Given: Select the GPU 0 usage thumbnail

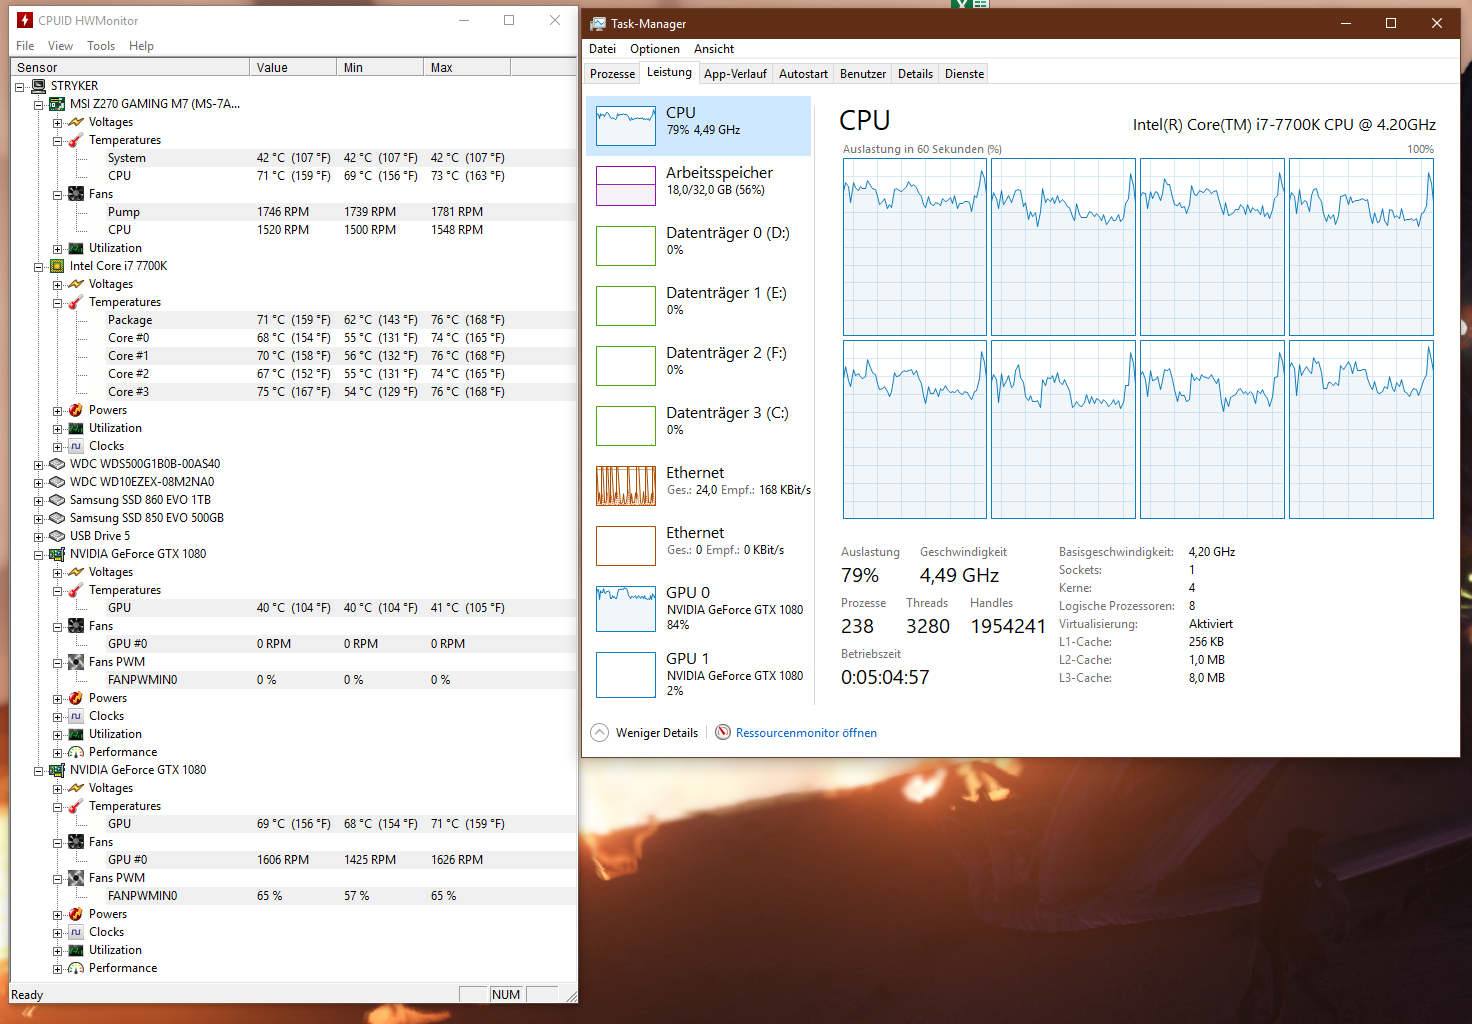Looking at the screenshot, I should (x=626, y=608).
